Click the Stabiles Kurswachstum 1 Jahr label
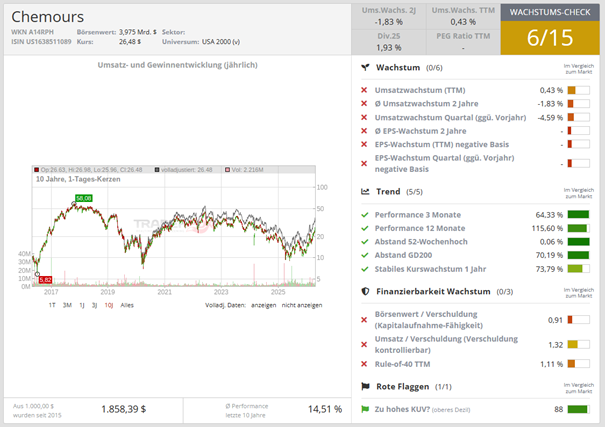This screenshot has width=605, height=427. pos(430,269)
